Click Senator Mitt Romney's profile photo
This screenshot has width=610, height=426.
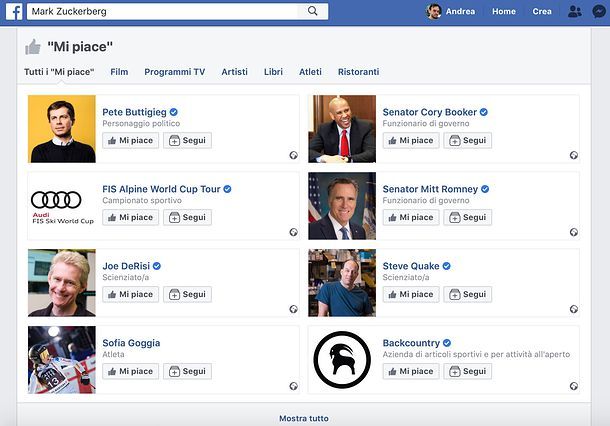342,206
